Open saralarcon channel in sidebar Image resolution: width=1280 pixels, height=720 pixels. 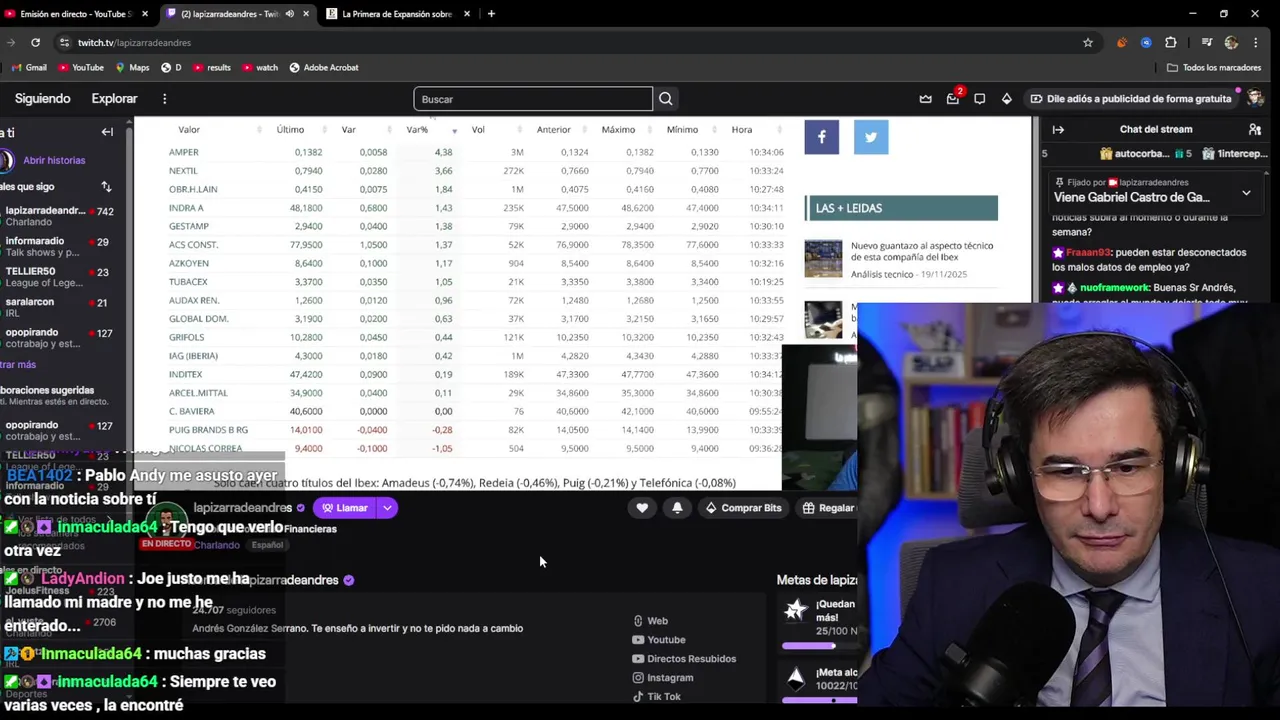coord(56,308)
